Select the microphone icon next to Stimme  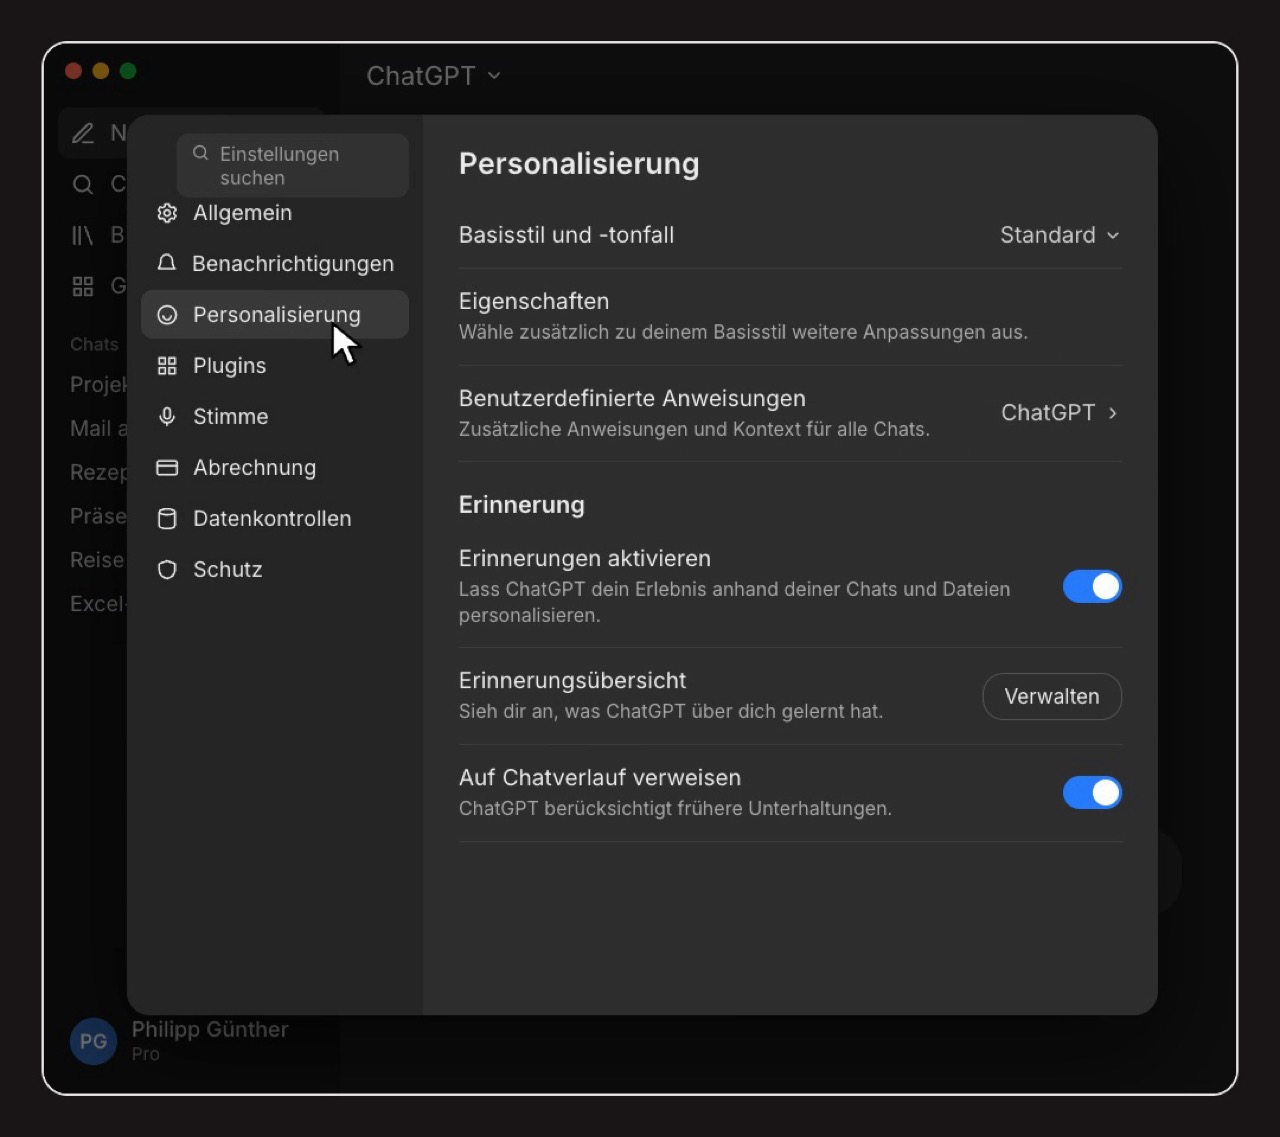(167, 416)
